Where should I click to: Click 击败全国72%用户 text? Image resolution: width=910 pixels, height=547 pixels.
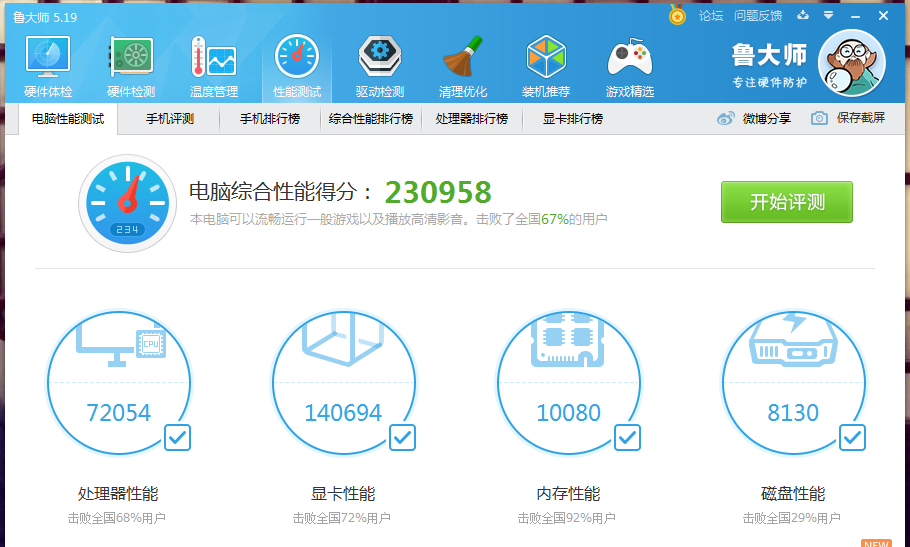pyautogui.click(x=342, y=518)
